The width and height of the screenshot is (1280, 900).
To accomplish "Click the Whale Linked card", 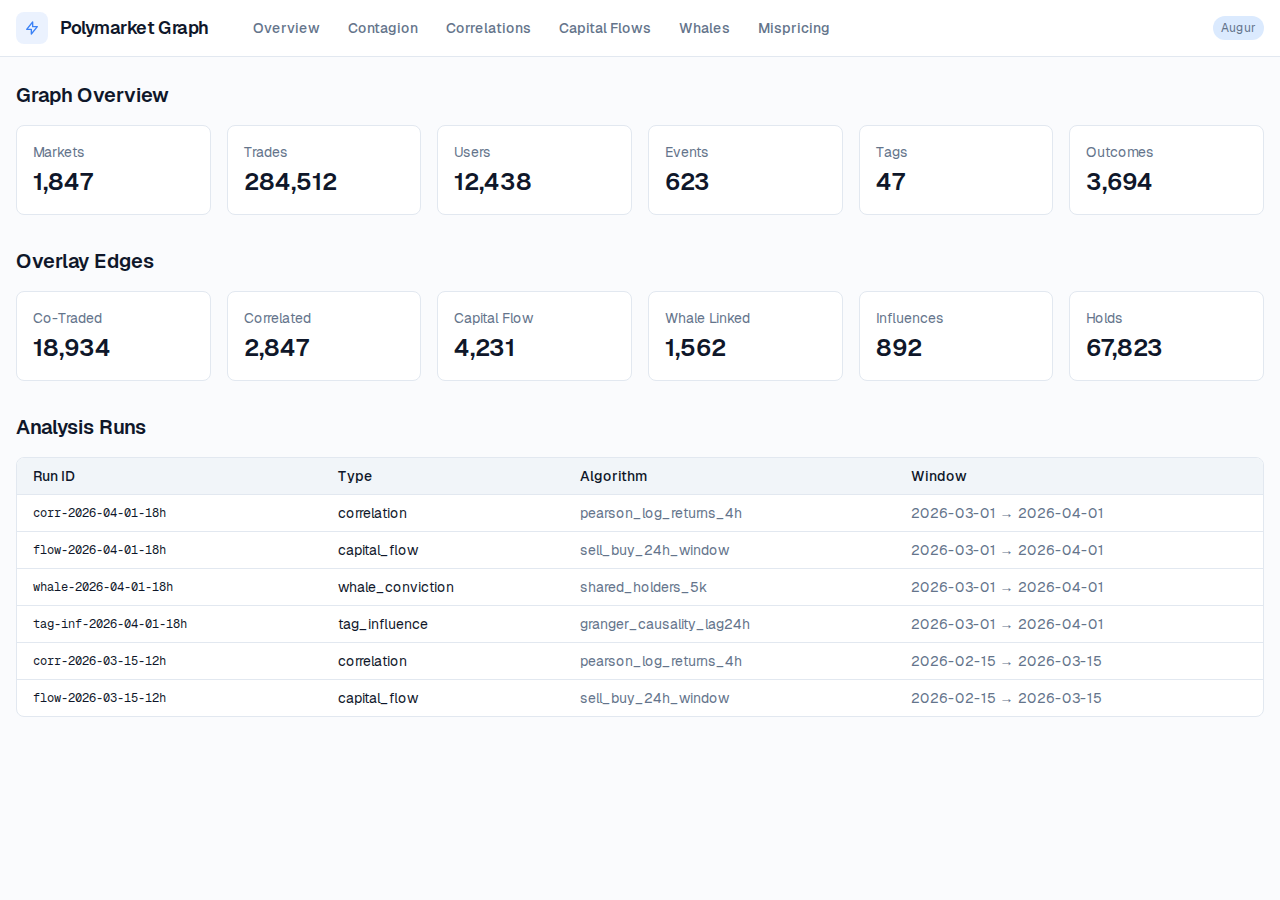I will click(x=745, y=335).
